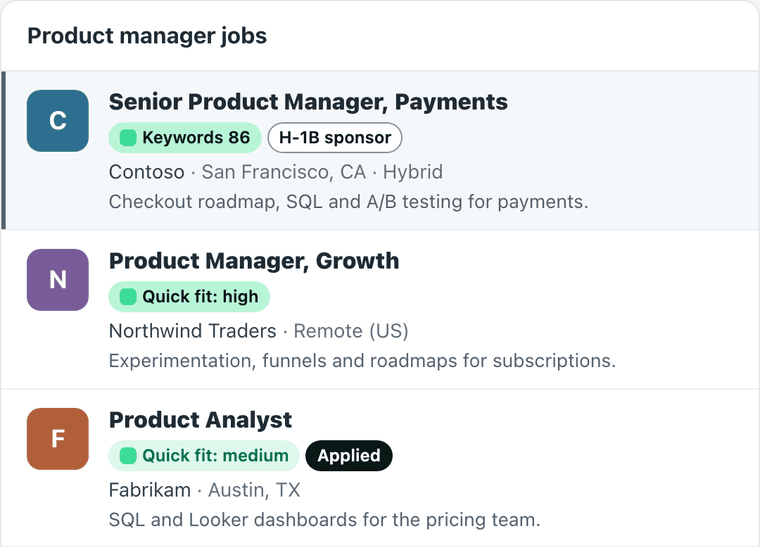The image size is (760, 547).
Task: Click the H-1B sponsor tag
Action: coord(335,138)
